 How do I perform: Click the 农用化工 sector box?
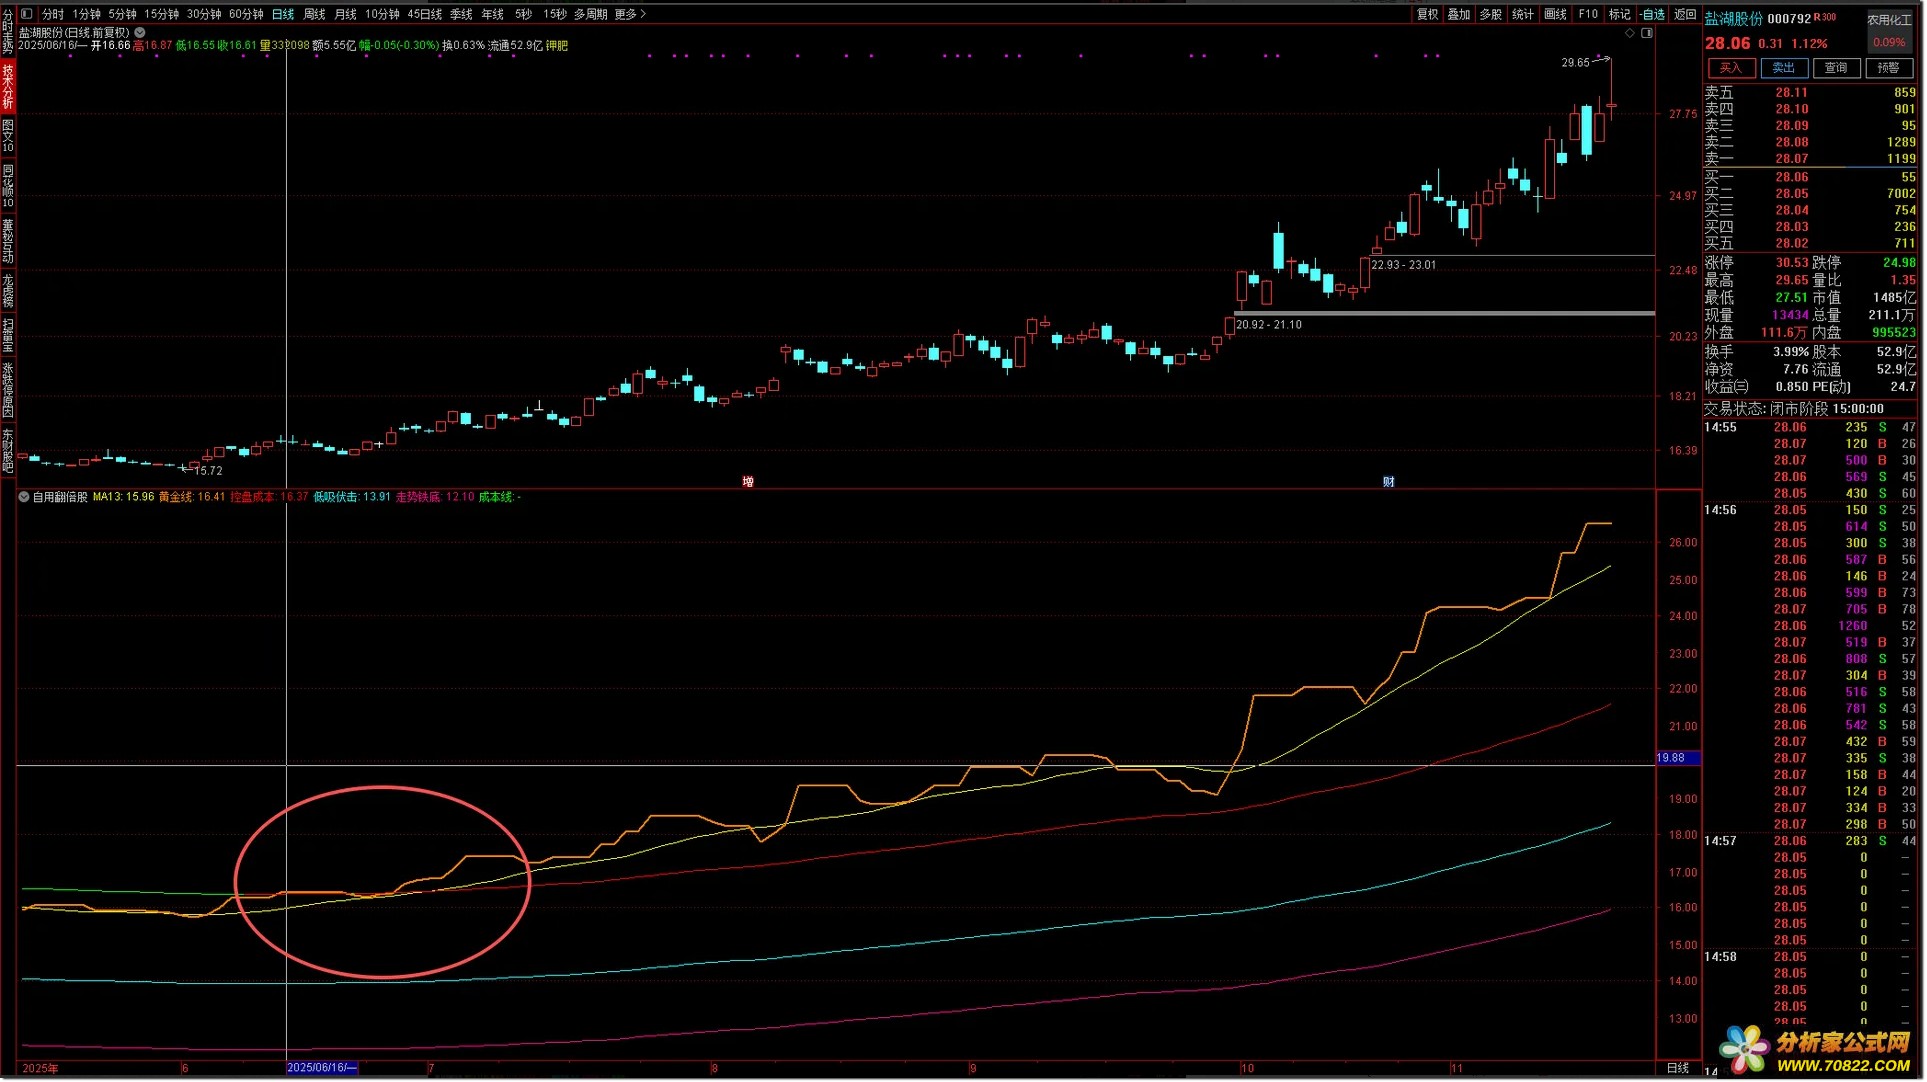point(1889,20)
